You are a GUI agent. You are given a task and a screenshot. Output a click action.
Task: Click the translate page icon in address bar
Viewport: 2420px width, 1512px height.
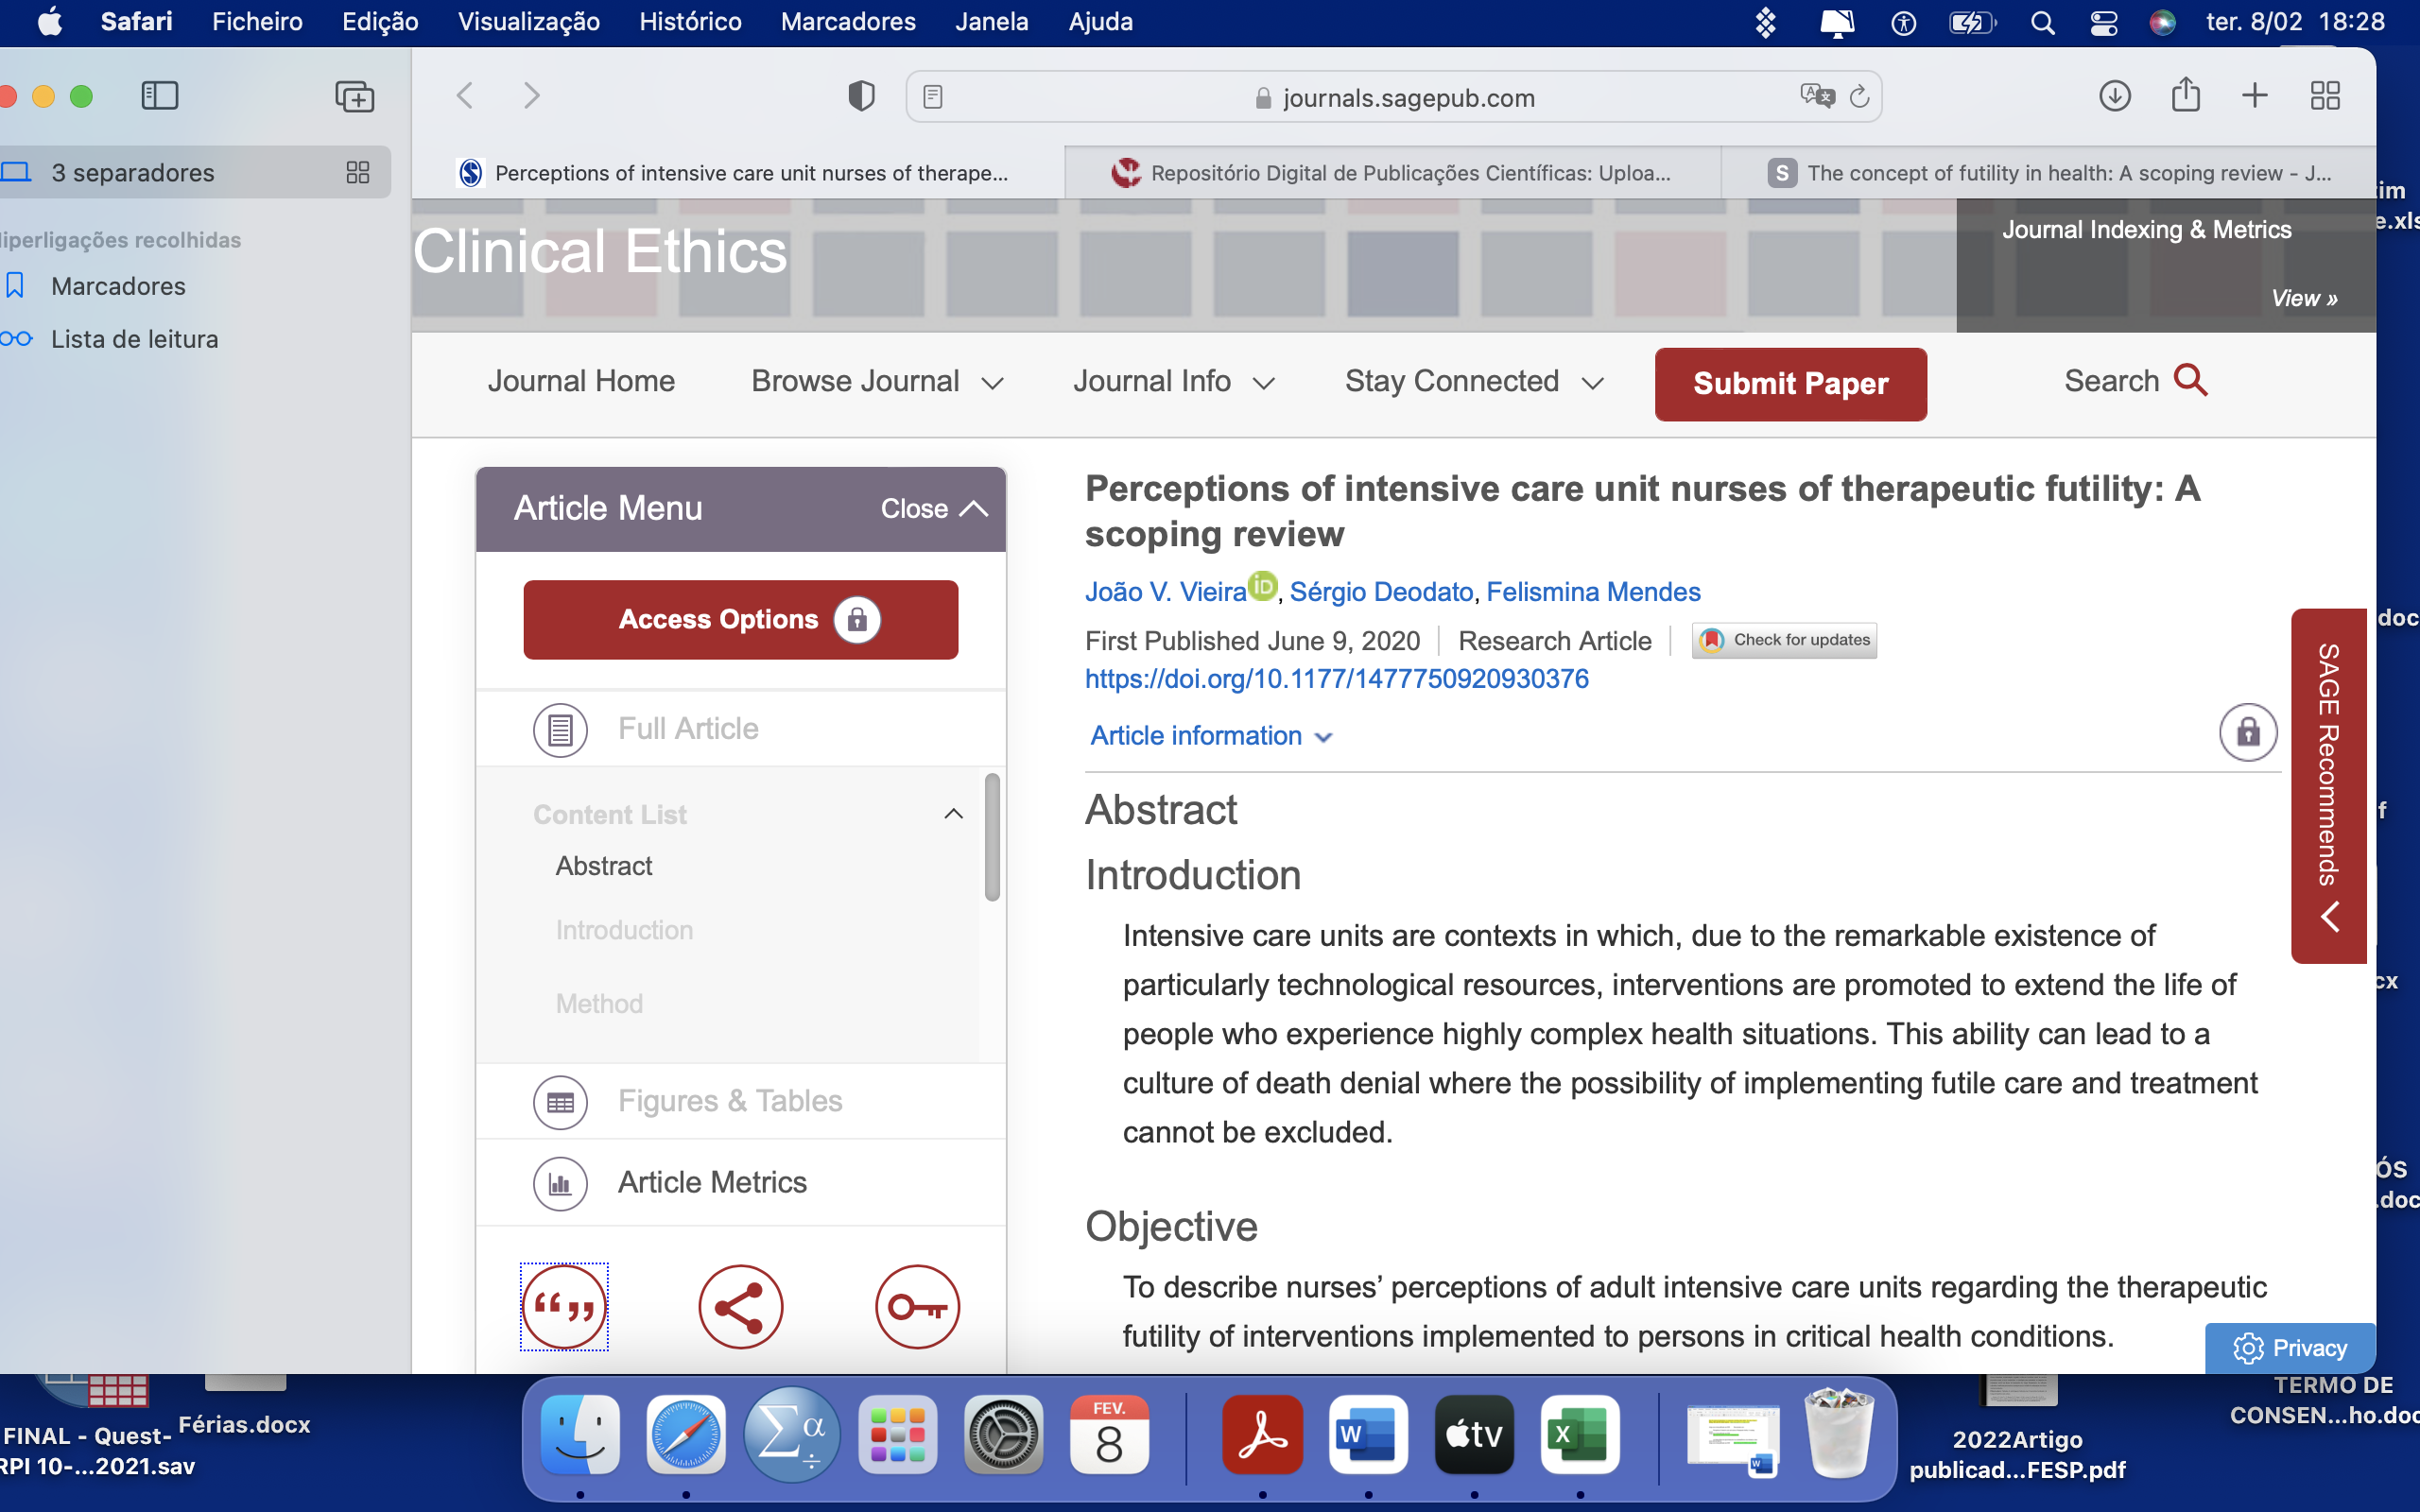click(1816, 96)
